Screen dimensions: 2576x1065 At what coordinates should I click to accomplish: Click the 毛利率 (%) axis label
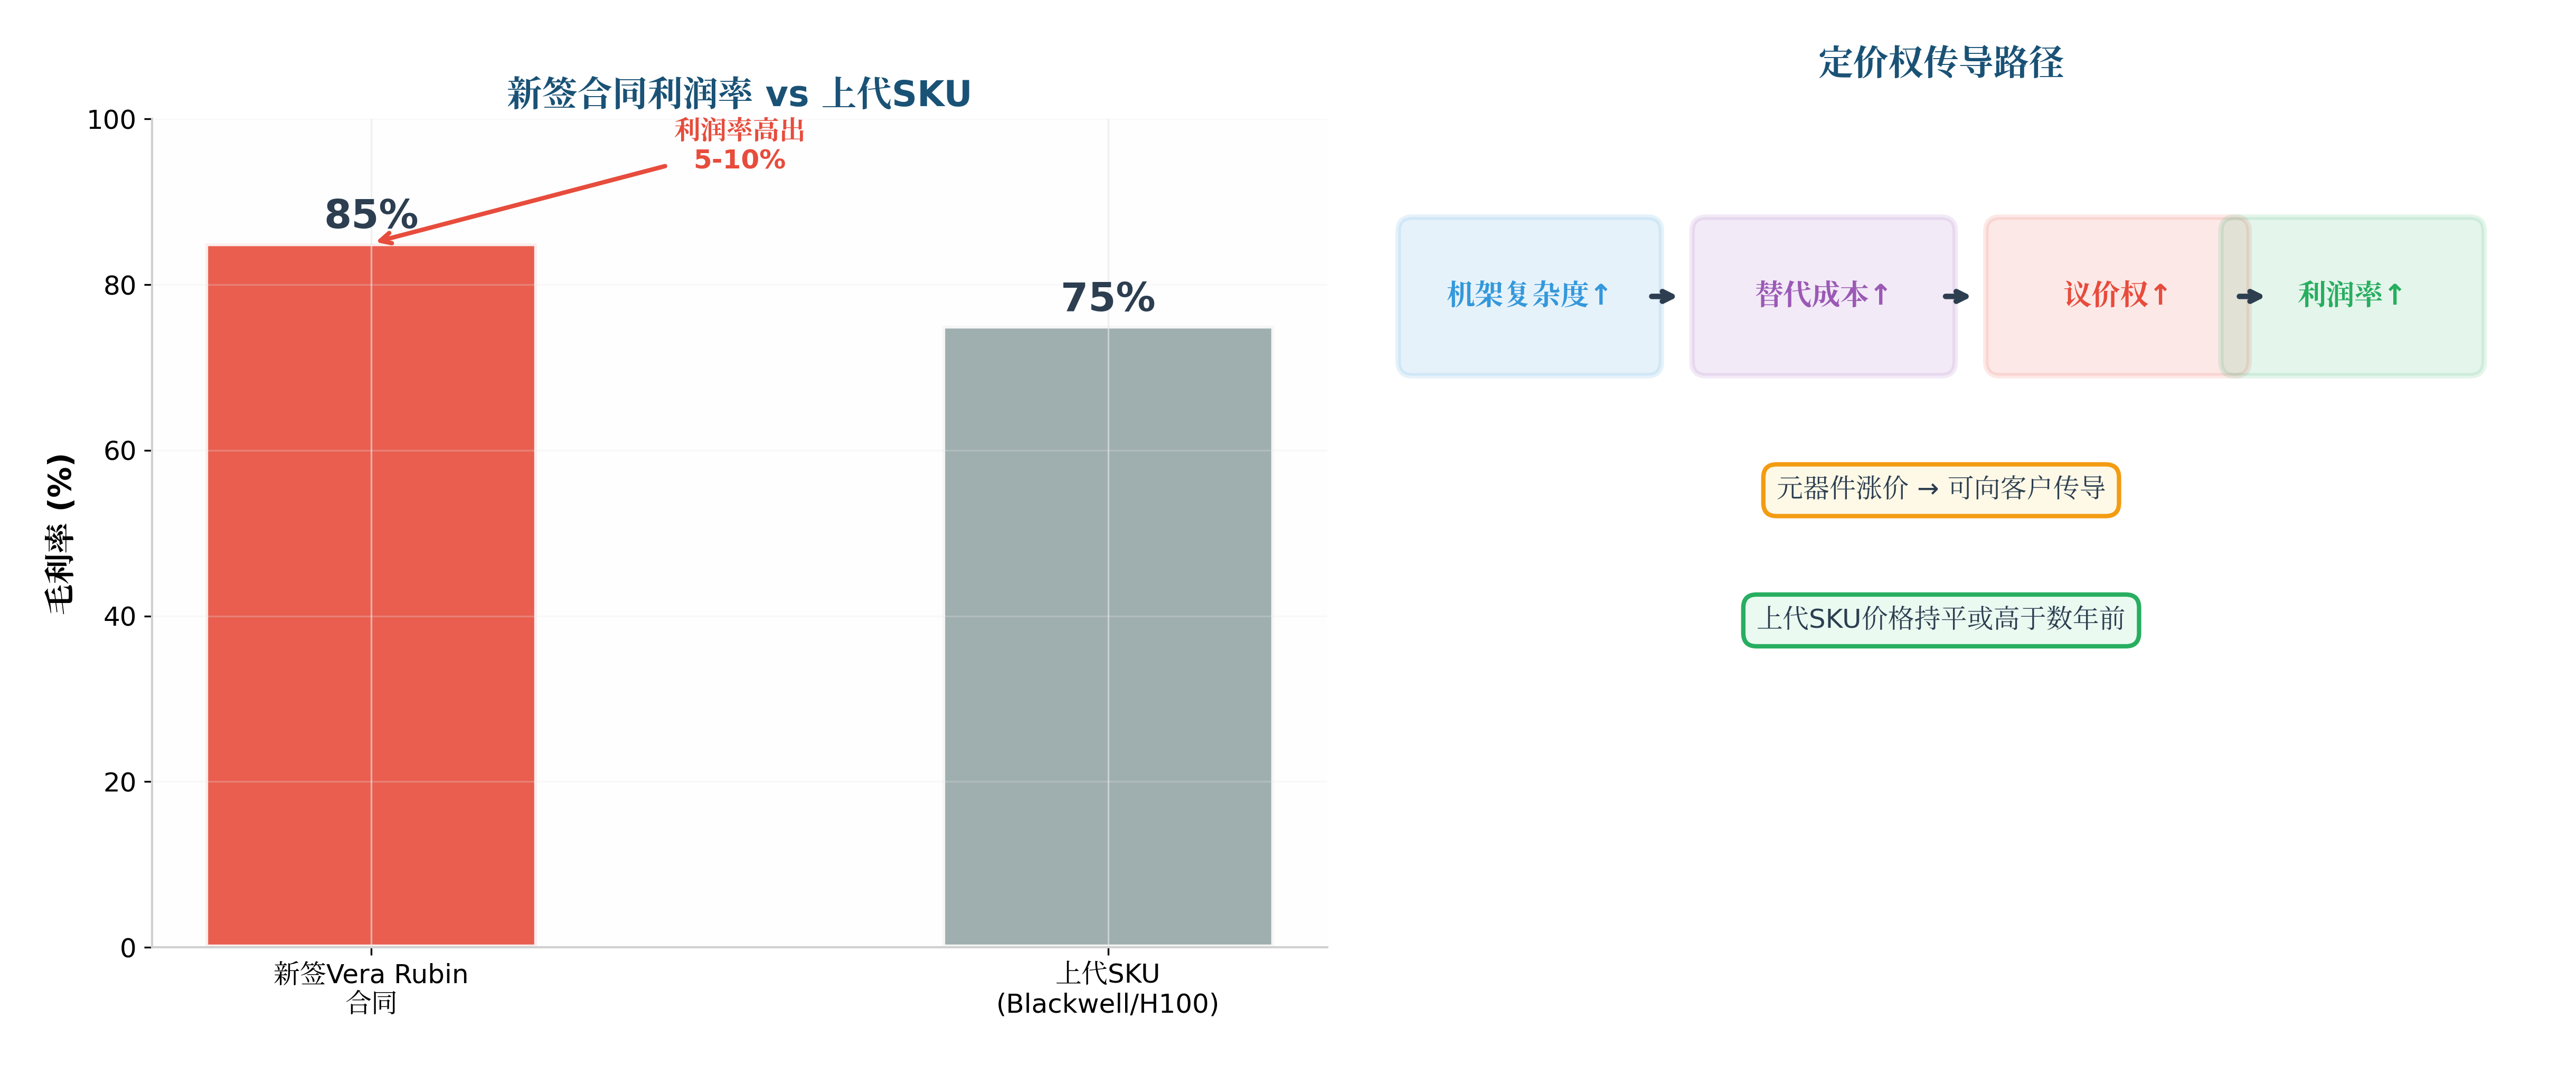[x=60, y=533]
